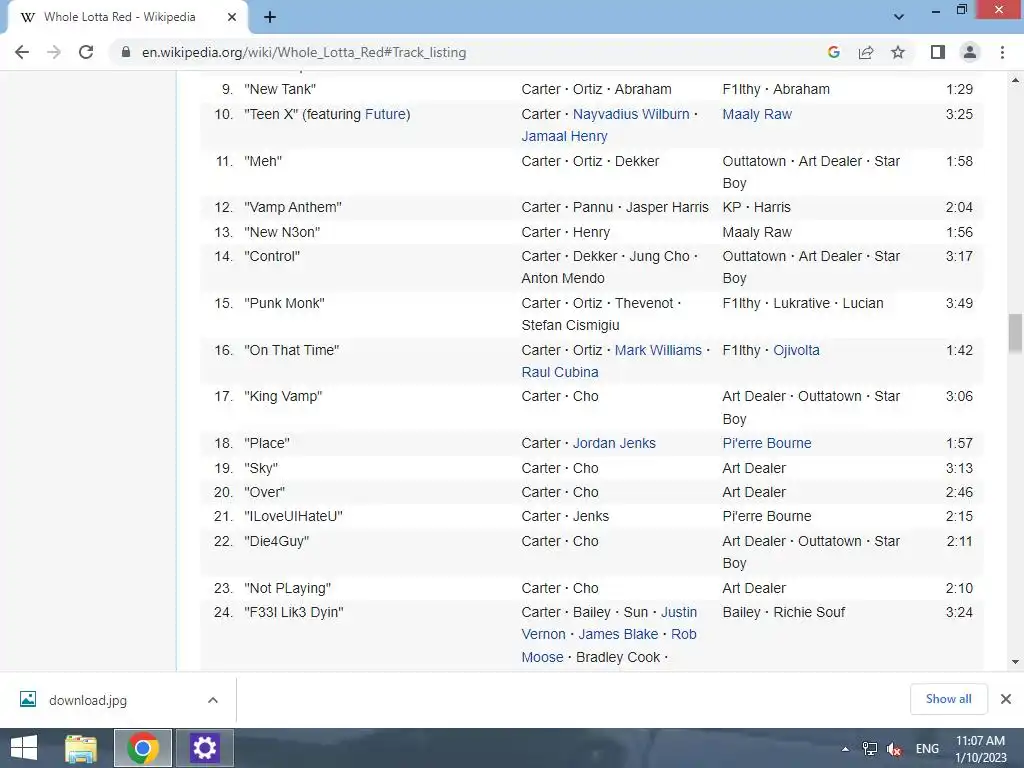This screenshot has height=768, width=1024.
Task: Open Nayvadius Wilburn link
Action: (x=631, y=114)
